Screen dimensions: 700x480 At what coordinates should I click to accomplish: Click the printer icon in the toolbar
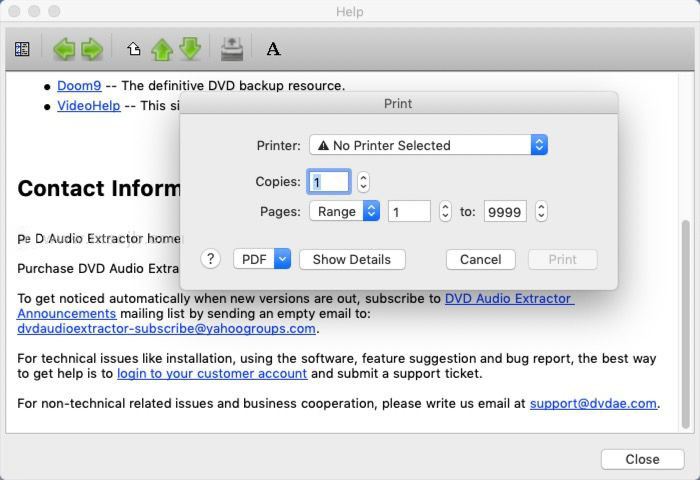coord(232,49)
